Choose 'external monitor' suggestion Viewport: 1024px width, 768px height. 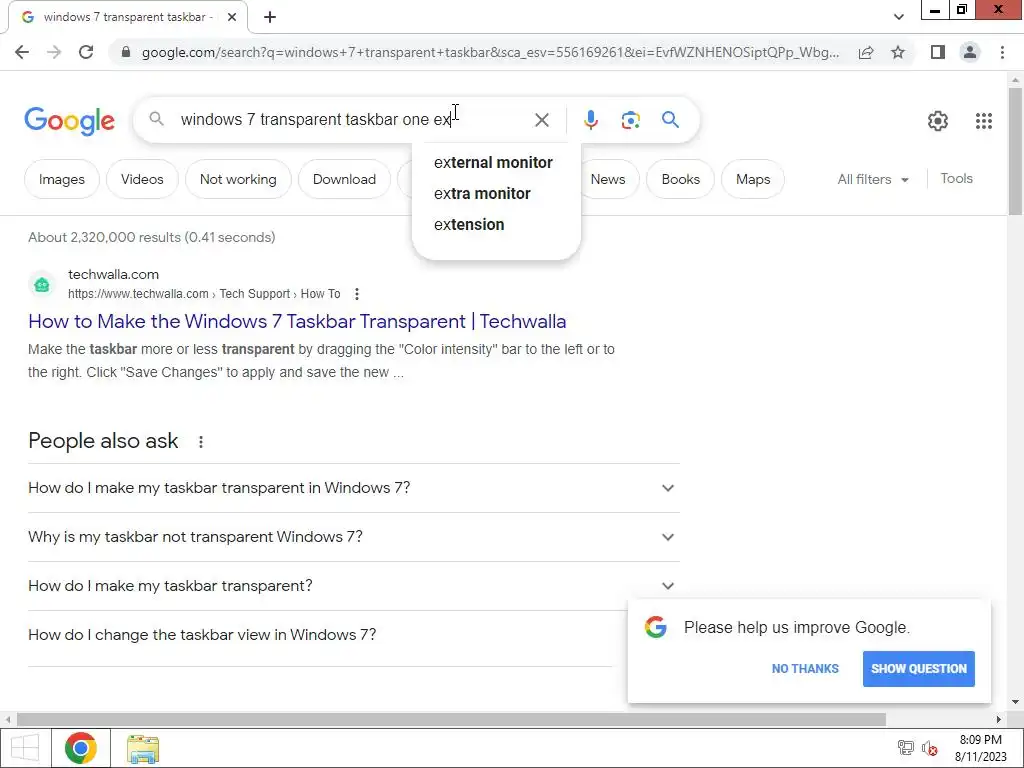(493, 163)
